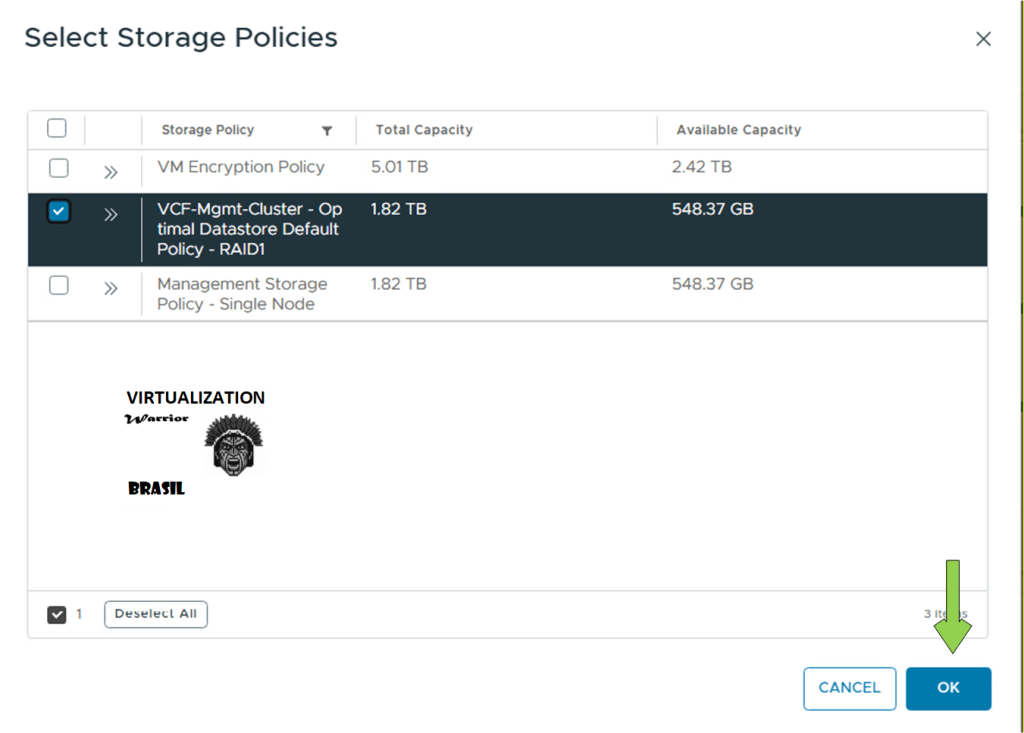
Task: Toggle the select-all checkbox in table header
Action: (57, 129)
